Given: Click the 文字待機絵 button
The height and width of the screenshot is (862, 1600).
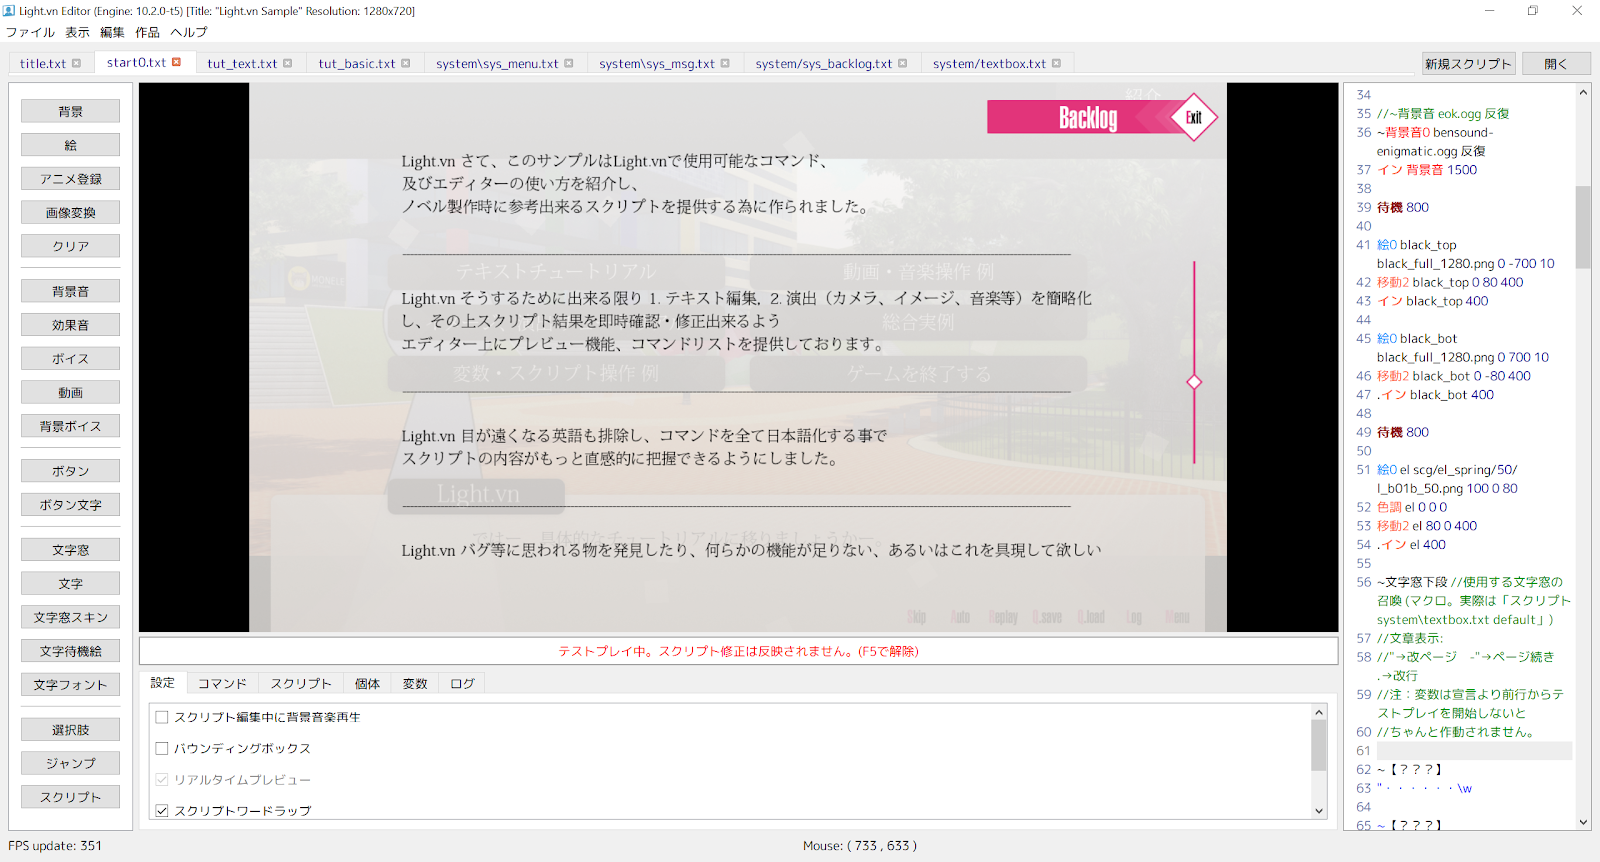Looking at the screenshot, I should 70,651.
